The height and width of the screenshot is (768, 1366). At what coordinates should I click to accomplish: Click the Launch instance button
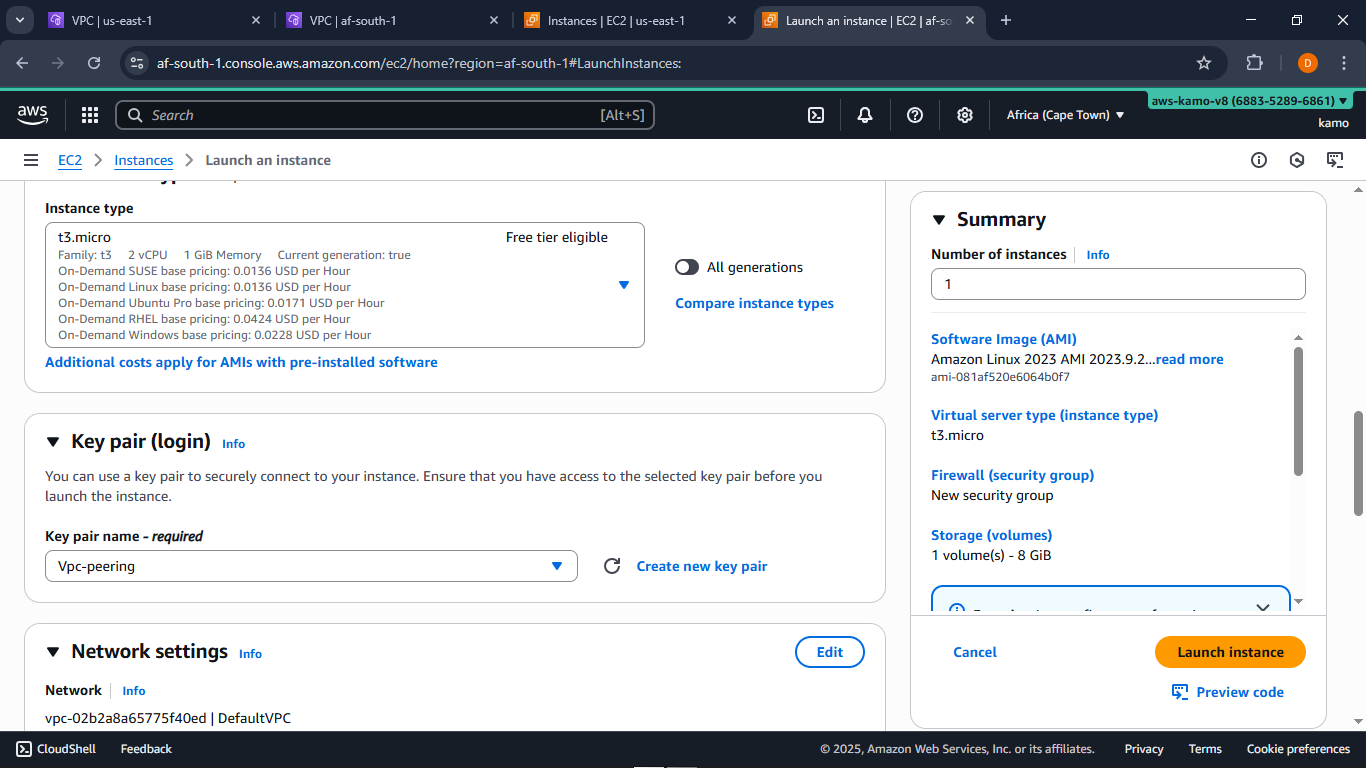tap(1229, 651)
